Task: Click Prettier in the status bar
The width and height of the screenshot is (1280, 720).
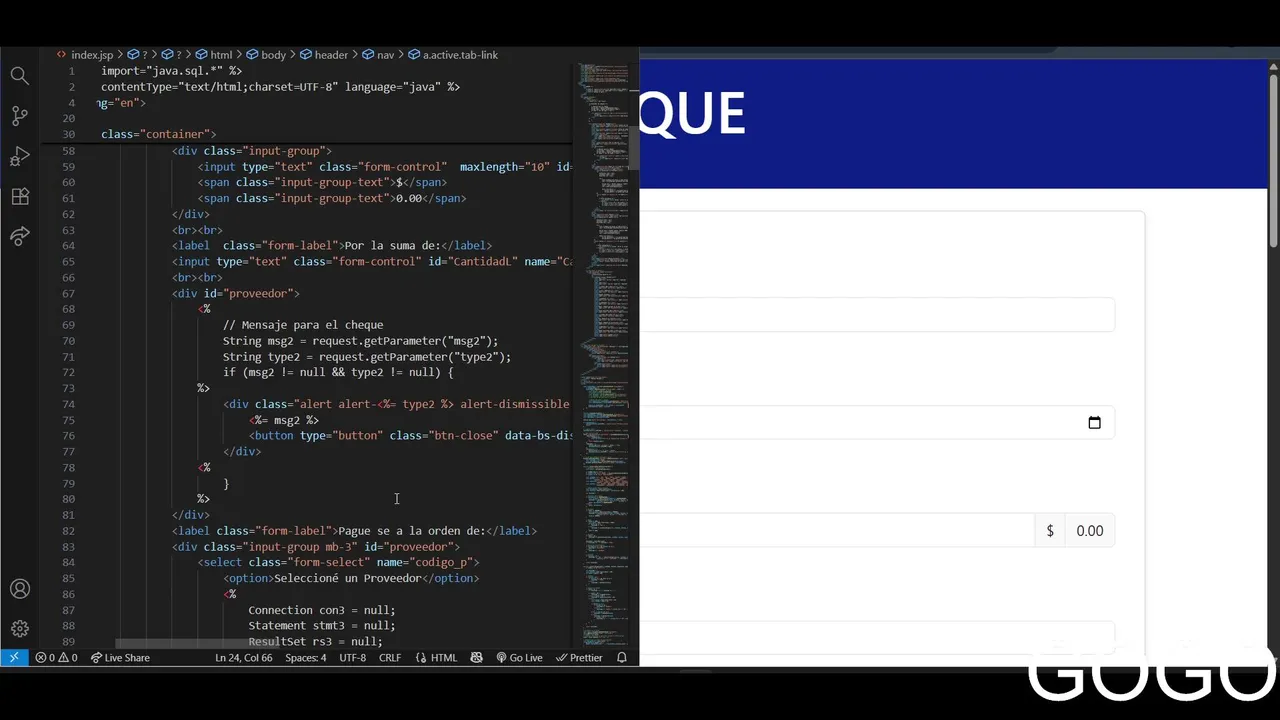Action: 579,658
